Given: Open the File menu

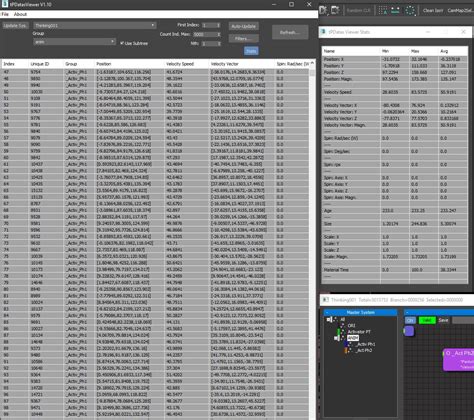Looking at the screenshot, I should click(5, 14).
